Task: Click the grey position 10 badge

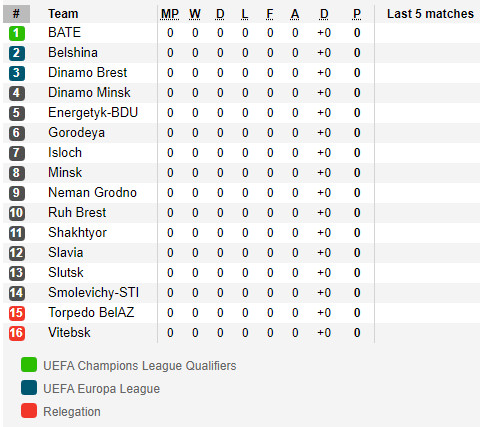Action: [x=17, y=213]
